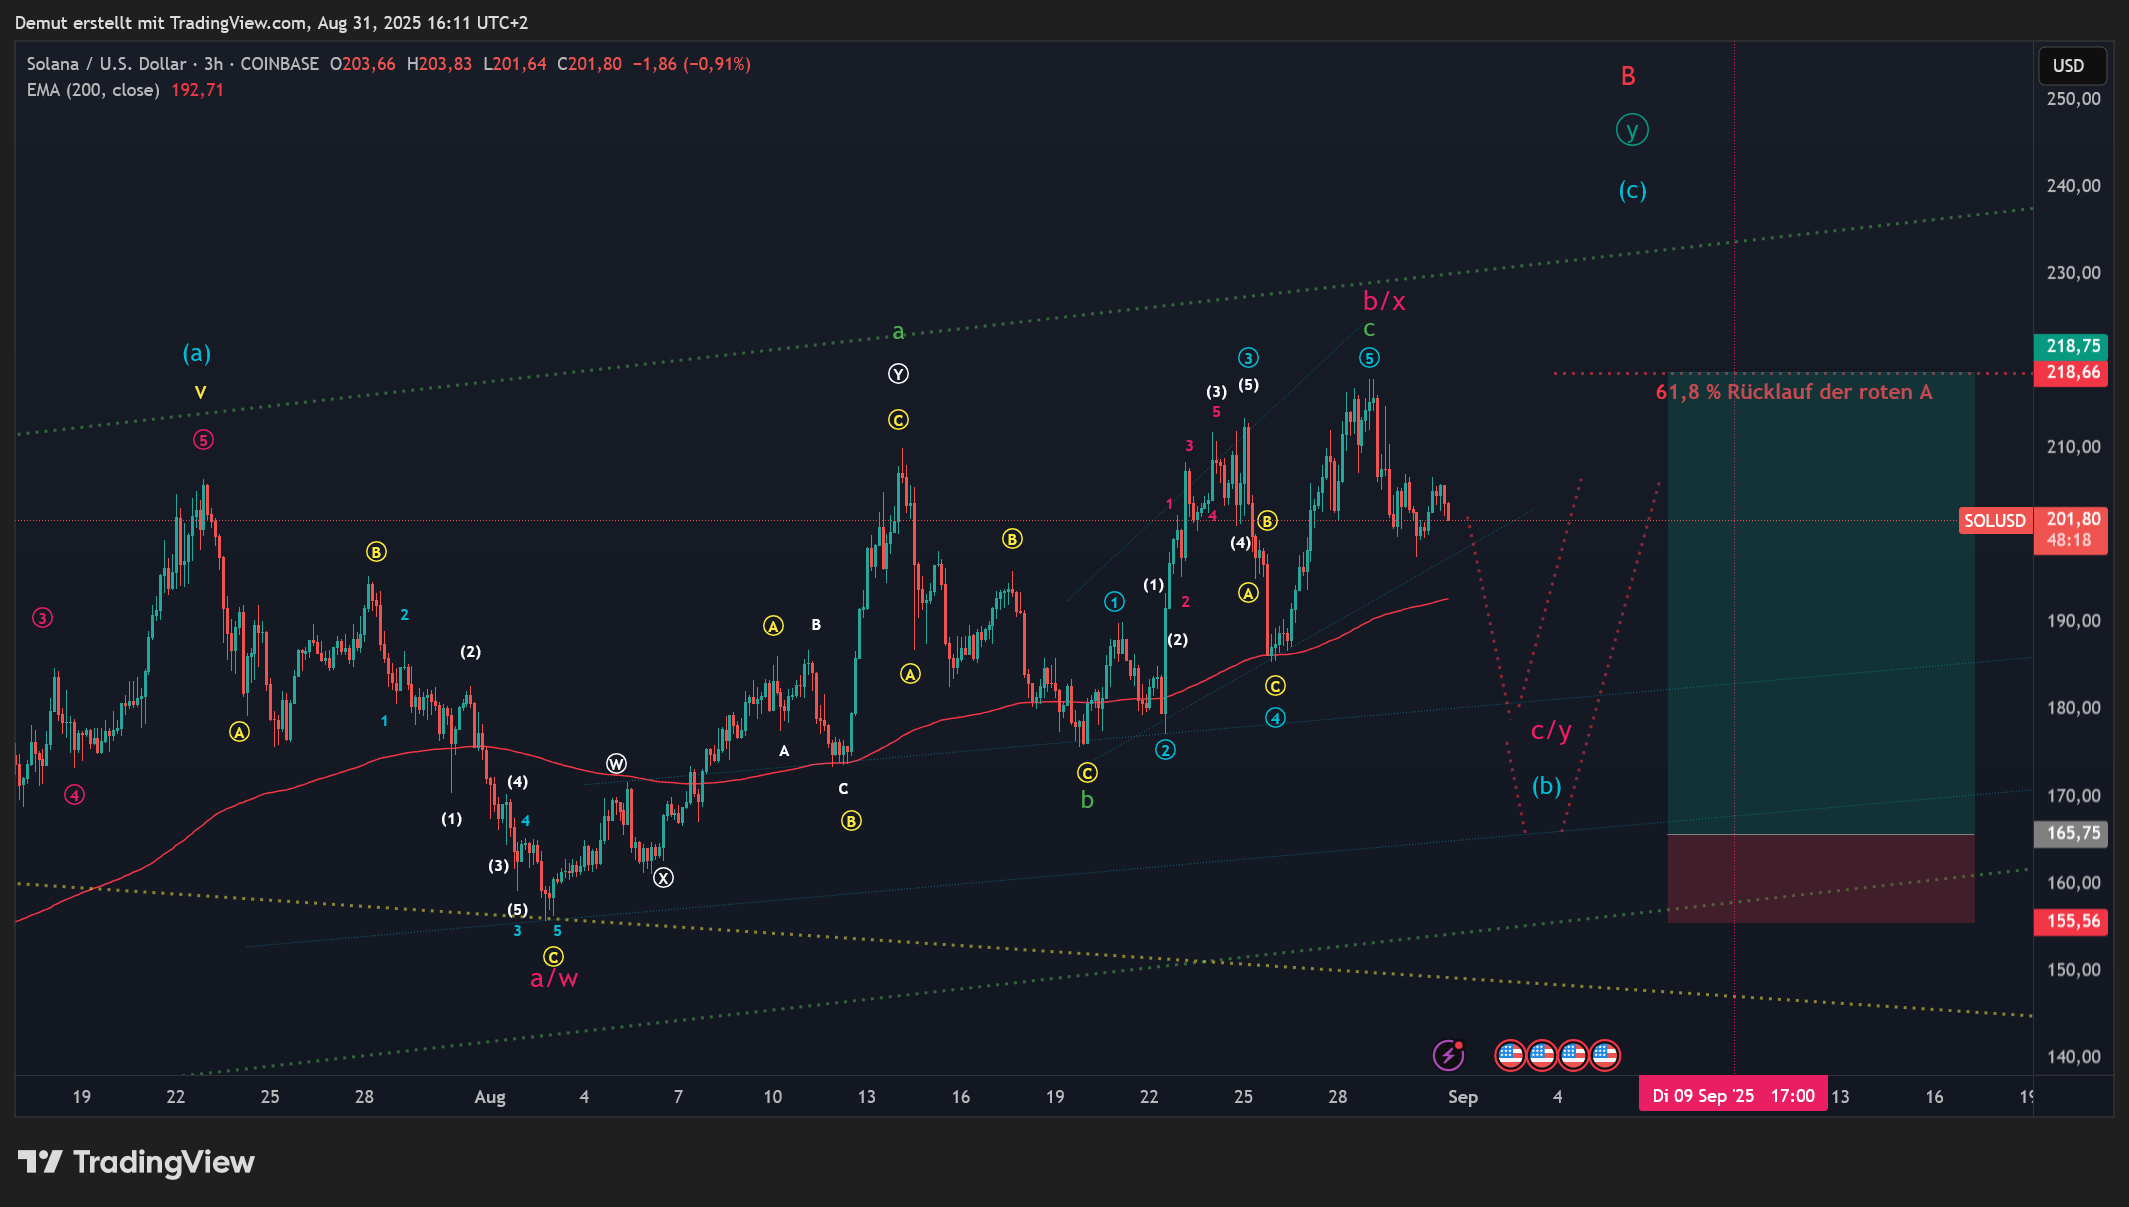Click the purple lightning news event icon
This screenshot has height=1207, width=2129.
point(1448,1055)
